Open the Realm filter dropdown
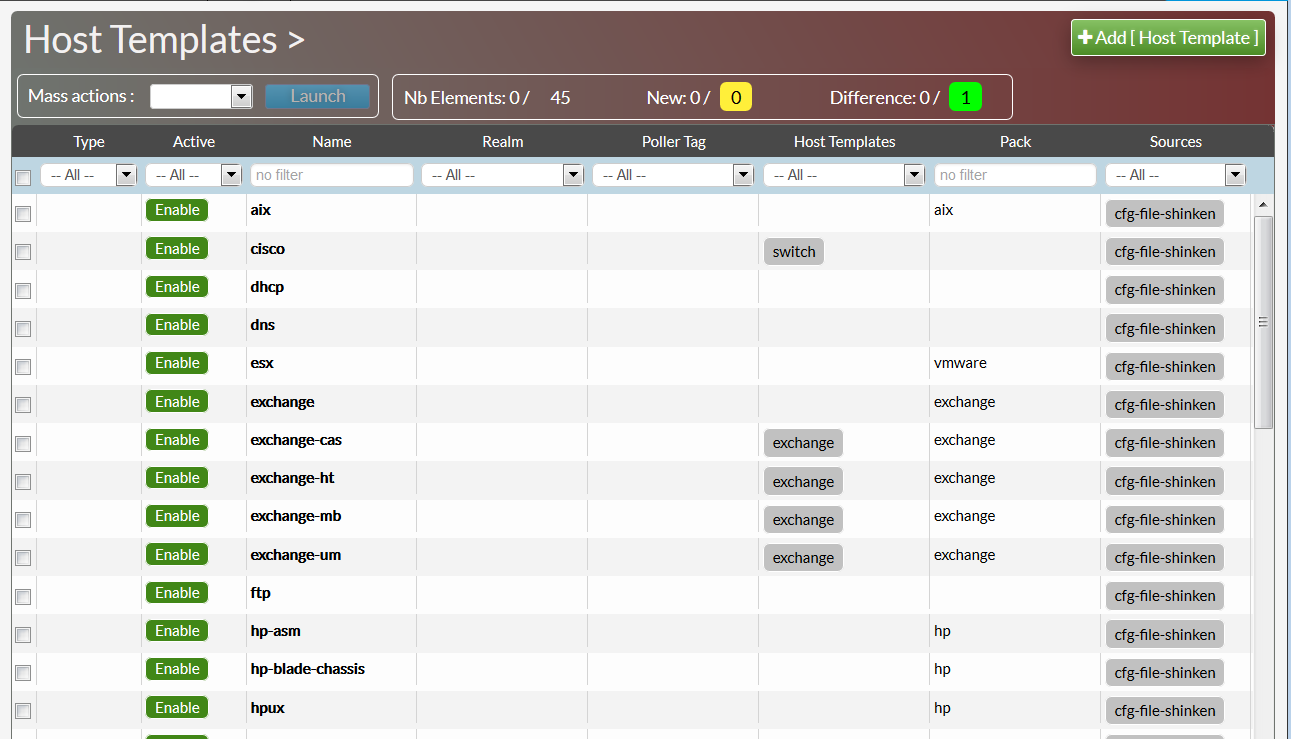 (x=502, y=175)
